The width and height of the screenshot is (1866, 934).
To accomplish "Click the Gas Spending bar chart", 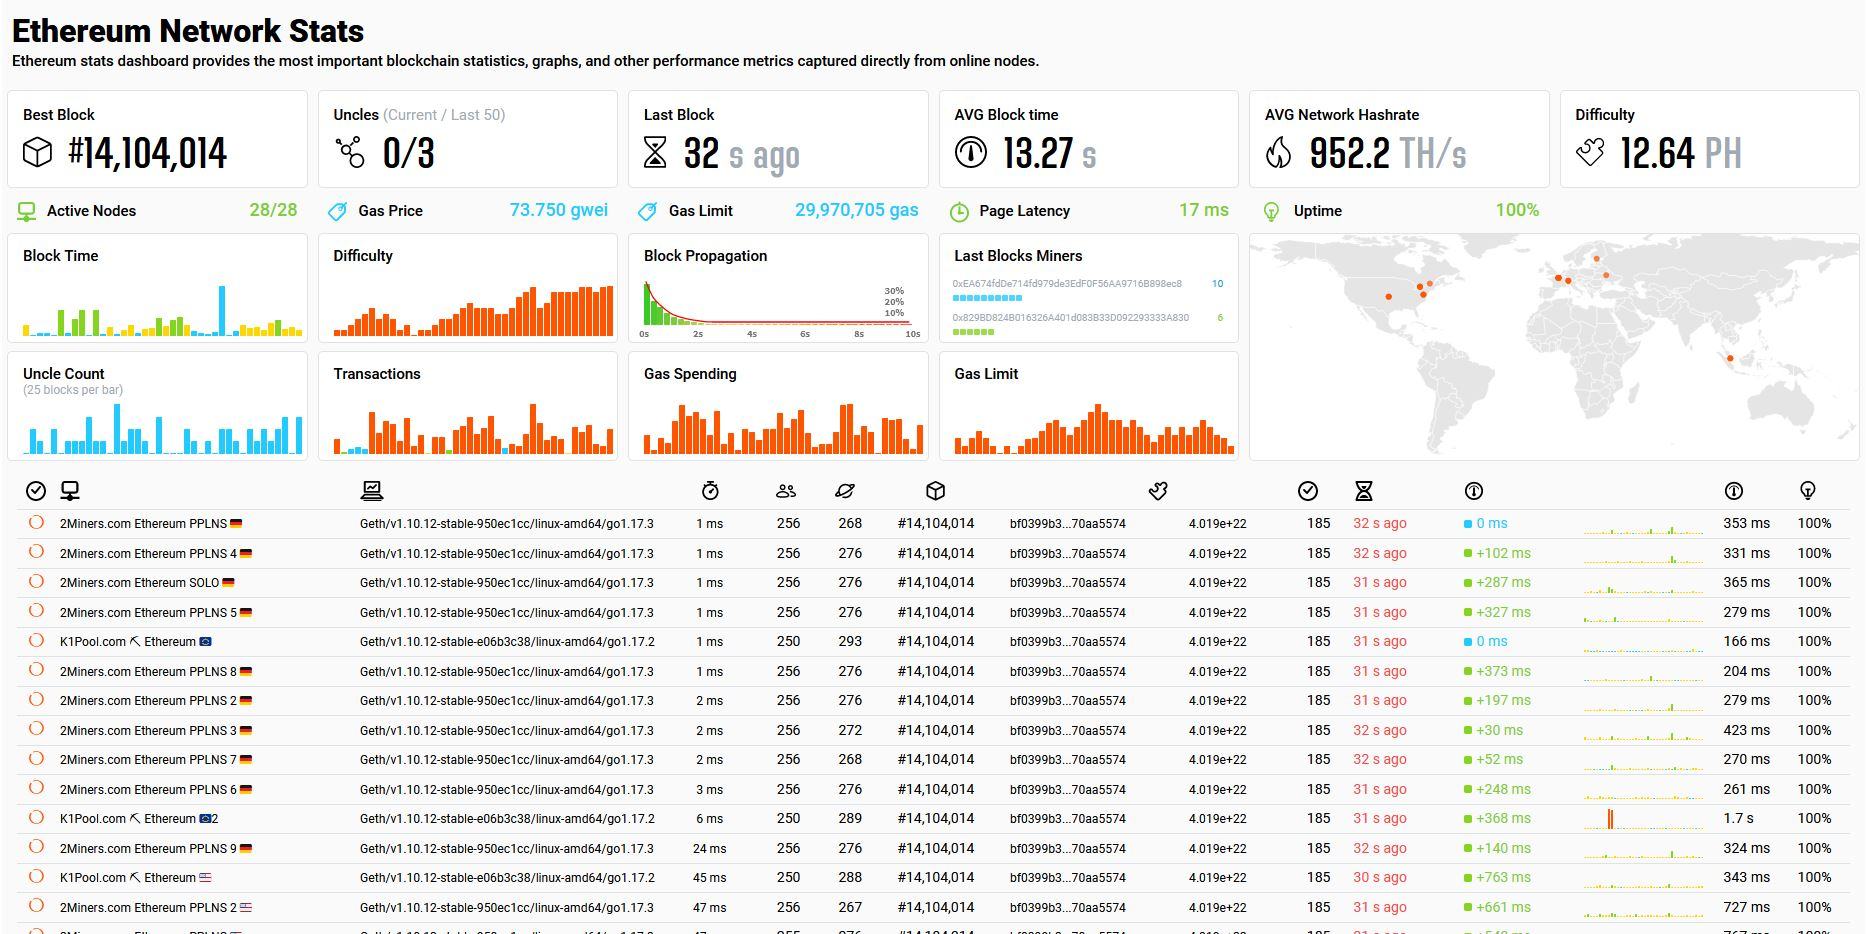I will [x=783, y=428].
